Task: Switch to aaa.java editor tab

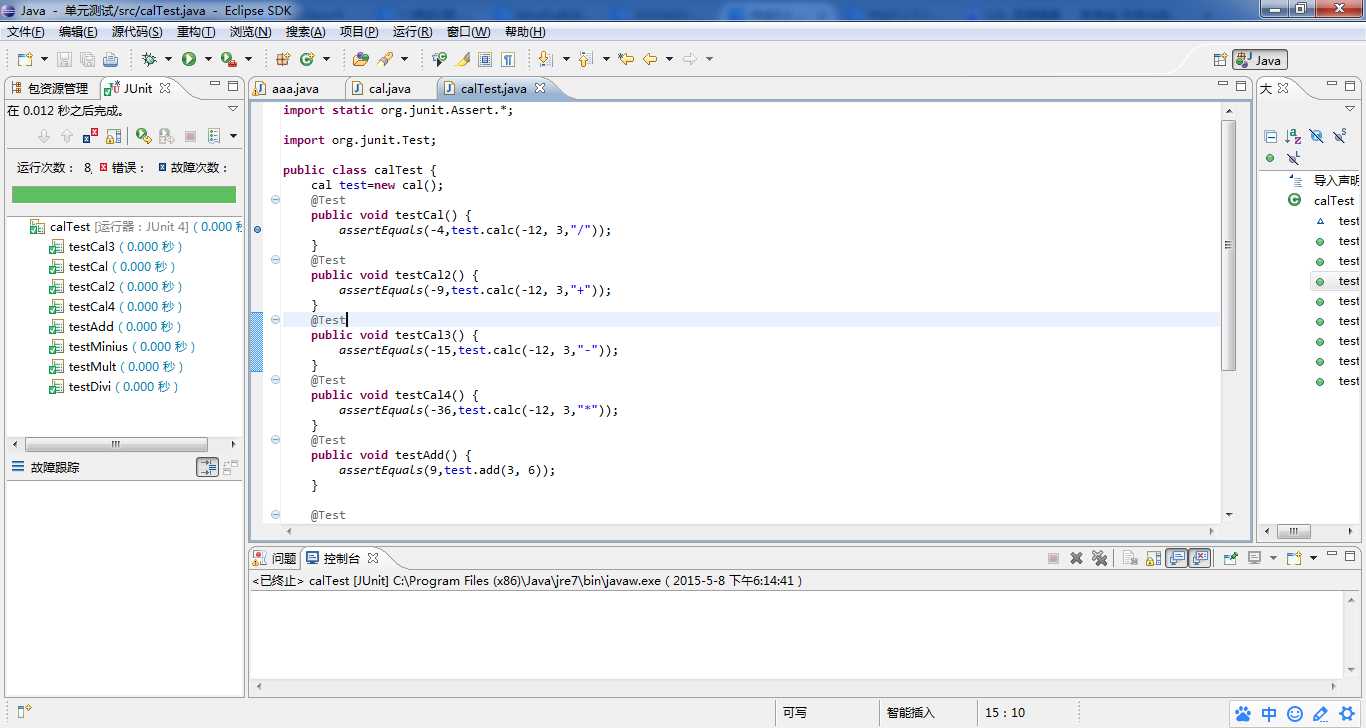Action: tap(295, 88)
